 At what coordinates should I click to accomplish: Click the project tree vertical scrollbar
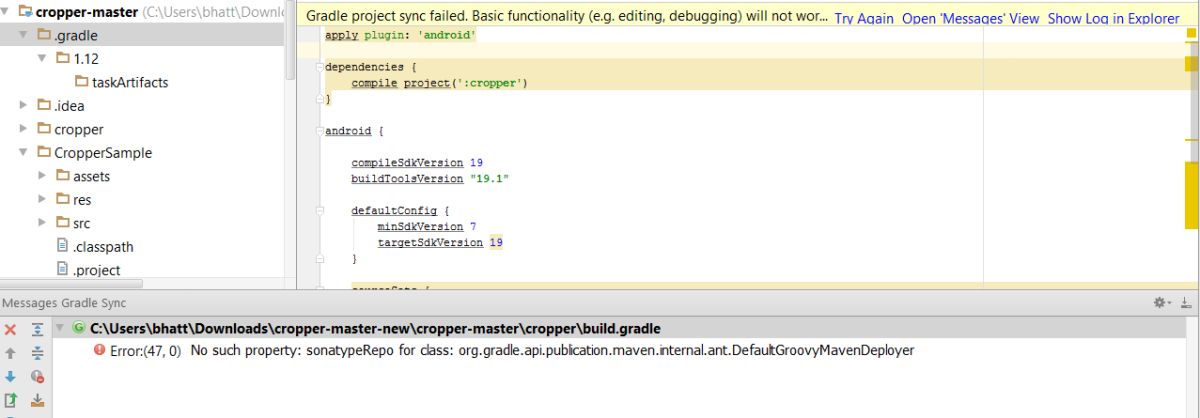[x=291, y=40]
